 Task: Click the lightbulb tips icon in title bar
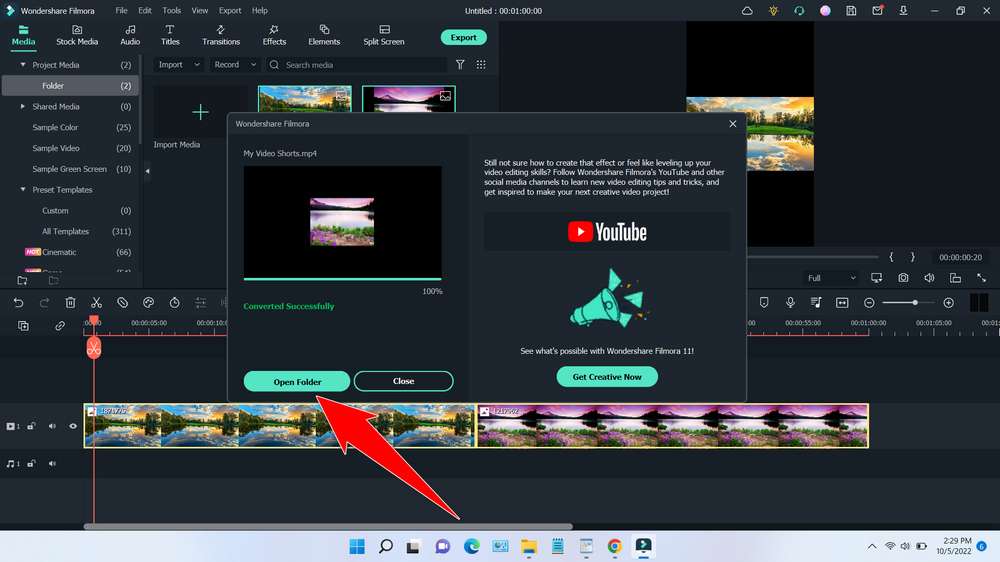773,11
